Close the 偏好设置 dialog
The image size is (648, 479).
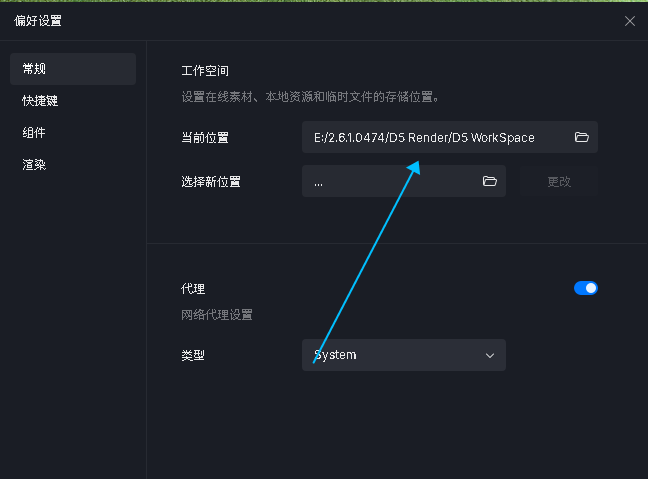630,21
